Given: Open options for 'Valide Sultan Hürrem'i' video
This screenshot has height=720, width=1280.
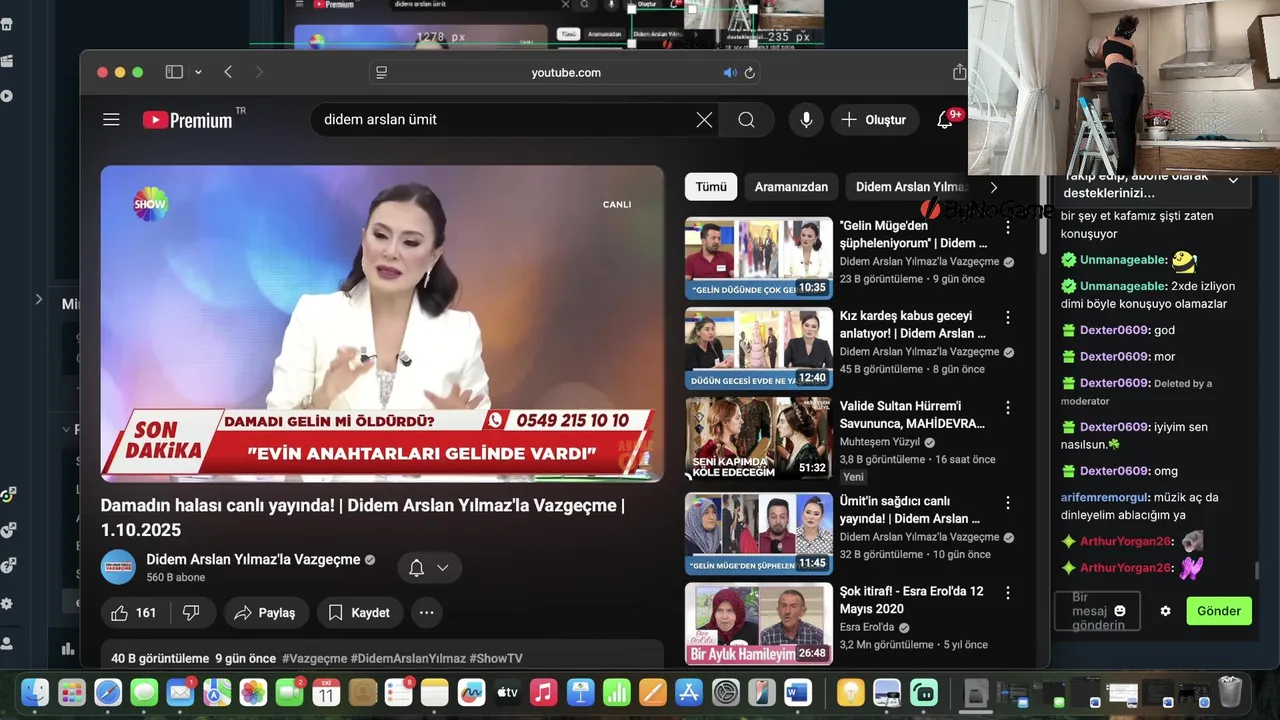Looking at the screenshot, I should (x=1008, y=407).
